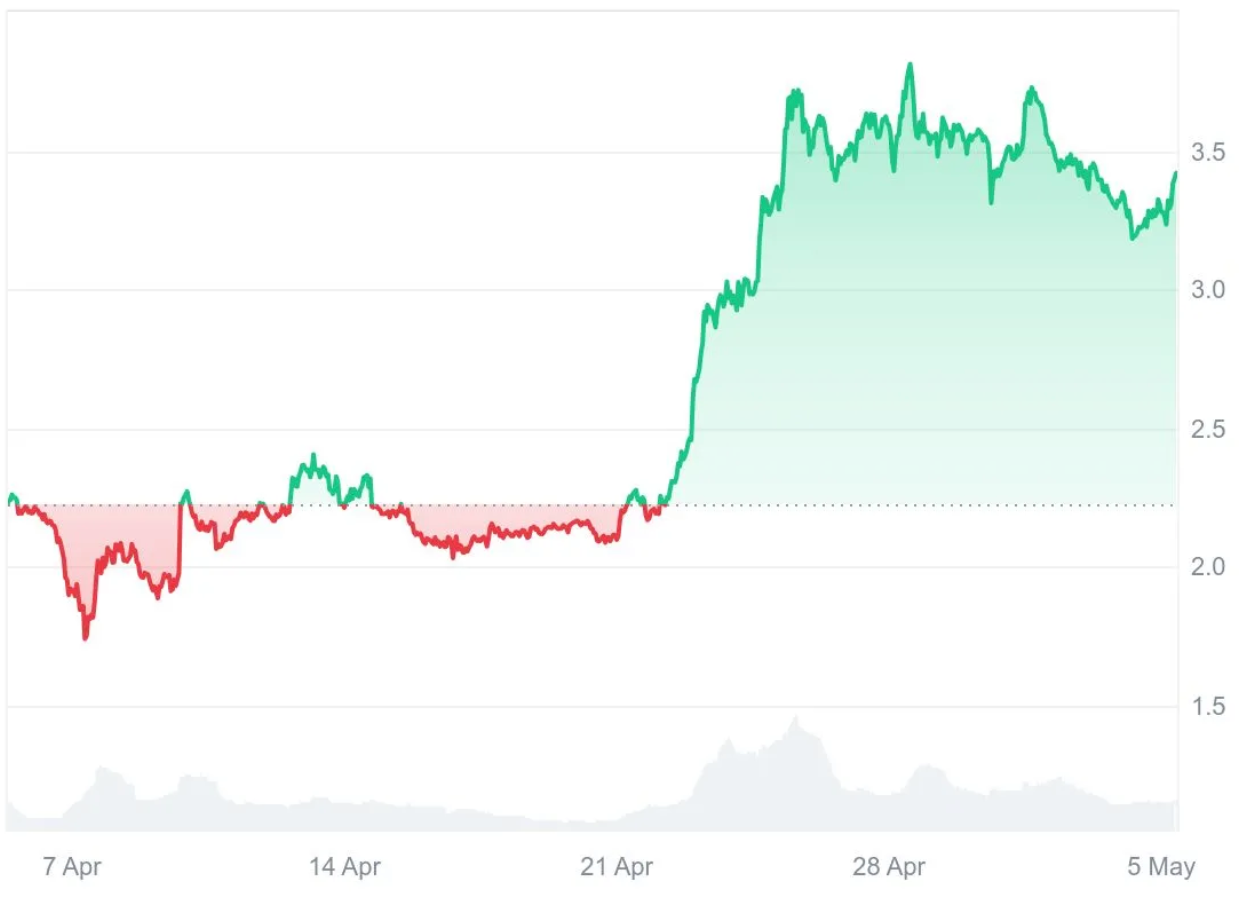Select the 14 Apr date label
This screenshot has height=912, width=1250.
[345, 866]
